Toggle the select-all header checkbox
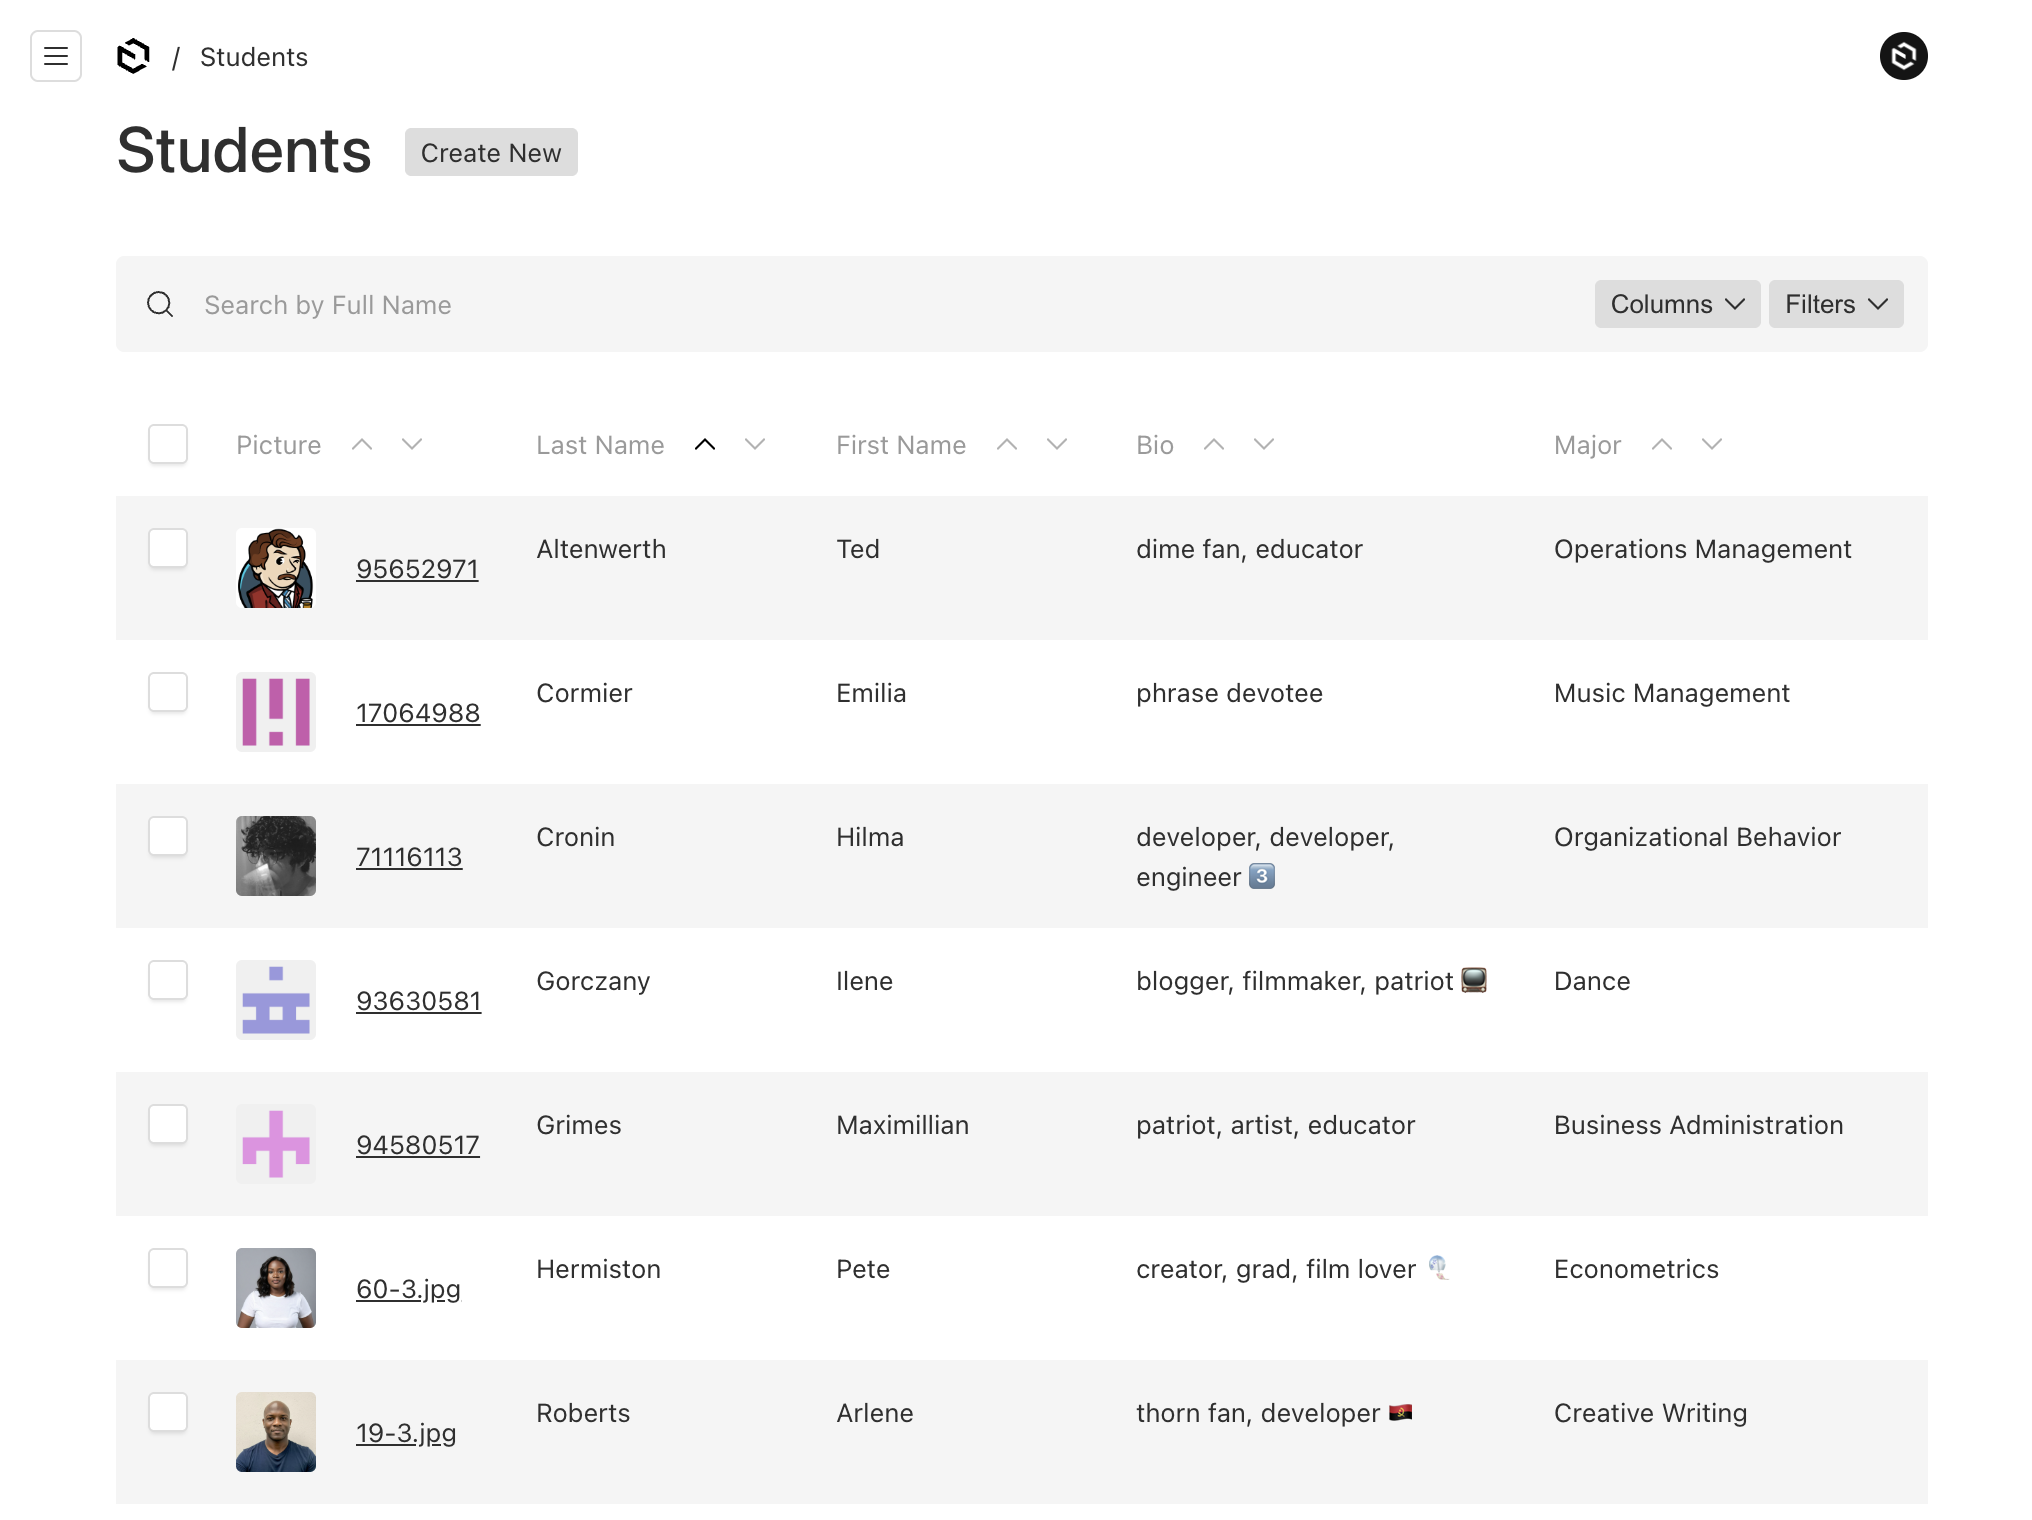 pyautogui.click(x=168, y=444)
